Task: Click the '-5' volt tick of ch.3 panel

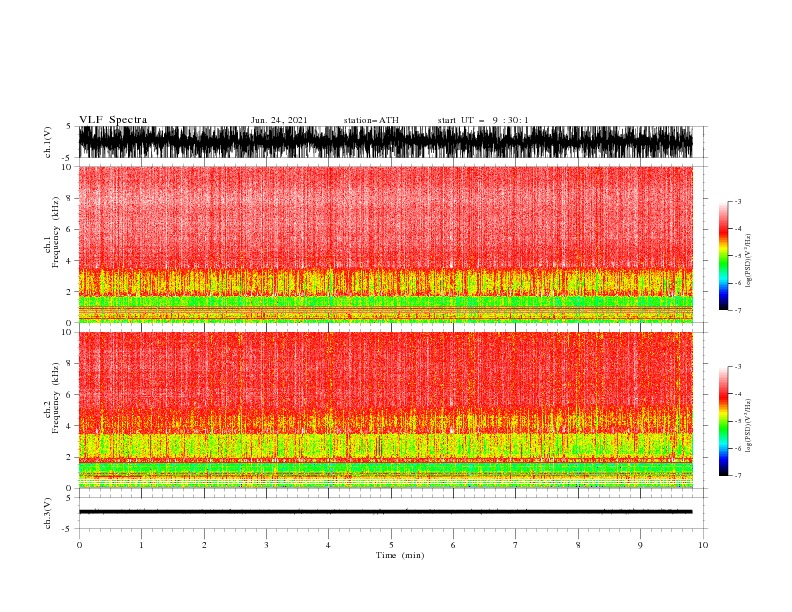Action: click(x=68, y=529)
